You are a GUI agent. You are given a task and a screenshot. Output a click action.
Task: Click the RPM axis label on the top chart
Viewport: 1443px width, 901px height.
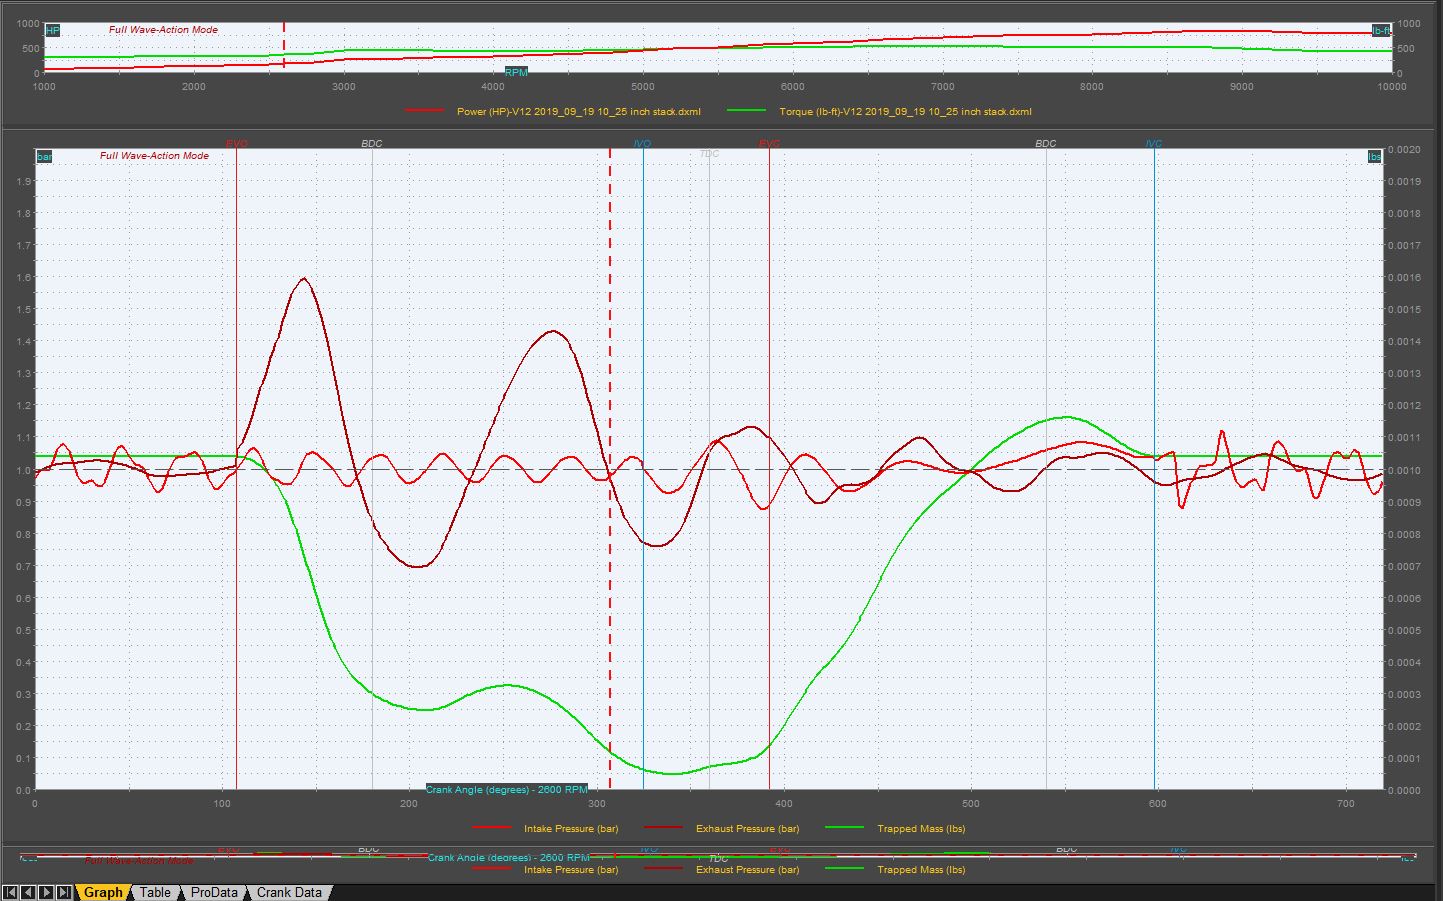pyautogui.click(x=516, y=72)
